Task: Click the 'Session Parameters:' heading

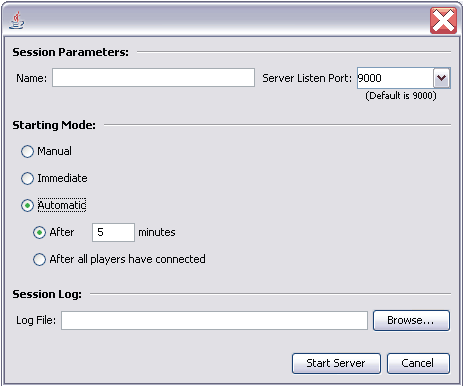Action: (70, 52)
